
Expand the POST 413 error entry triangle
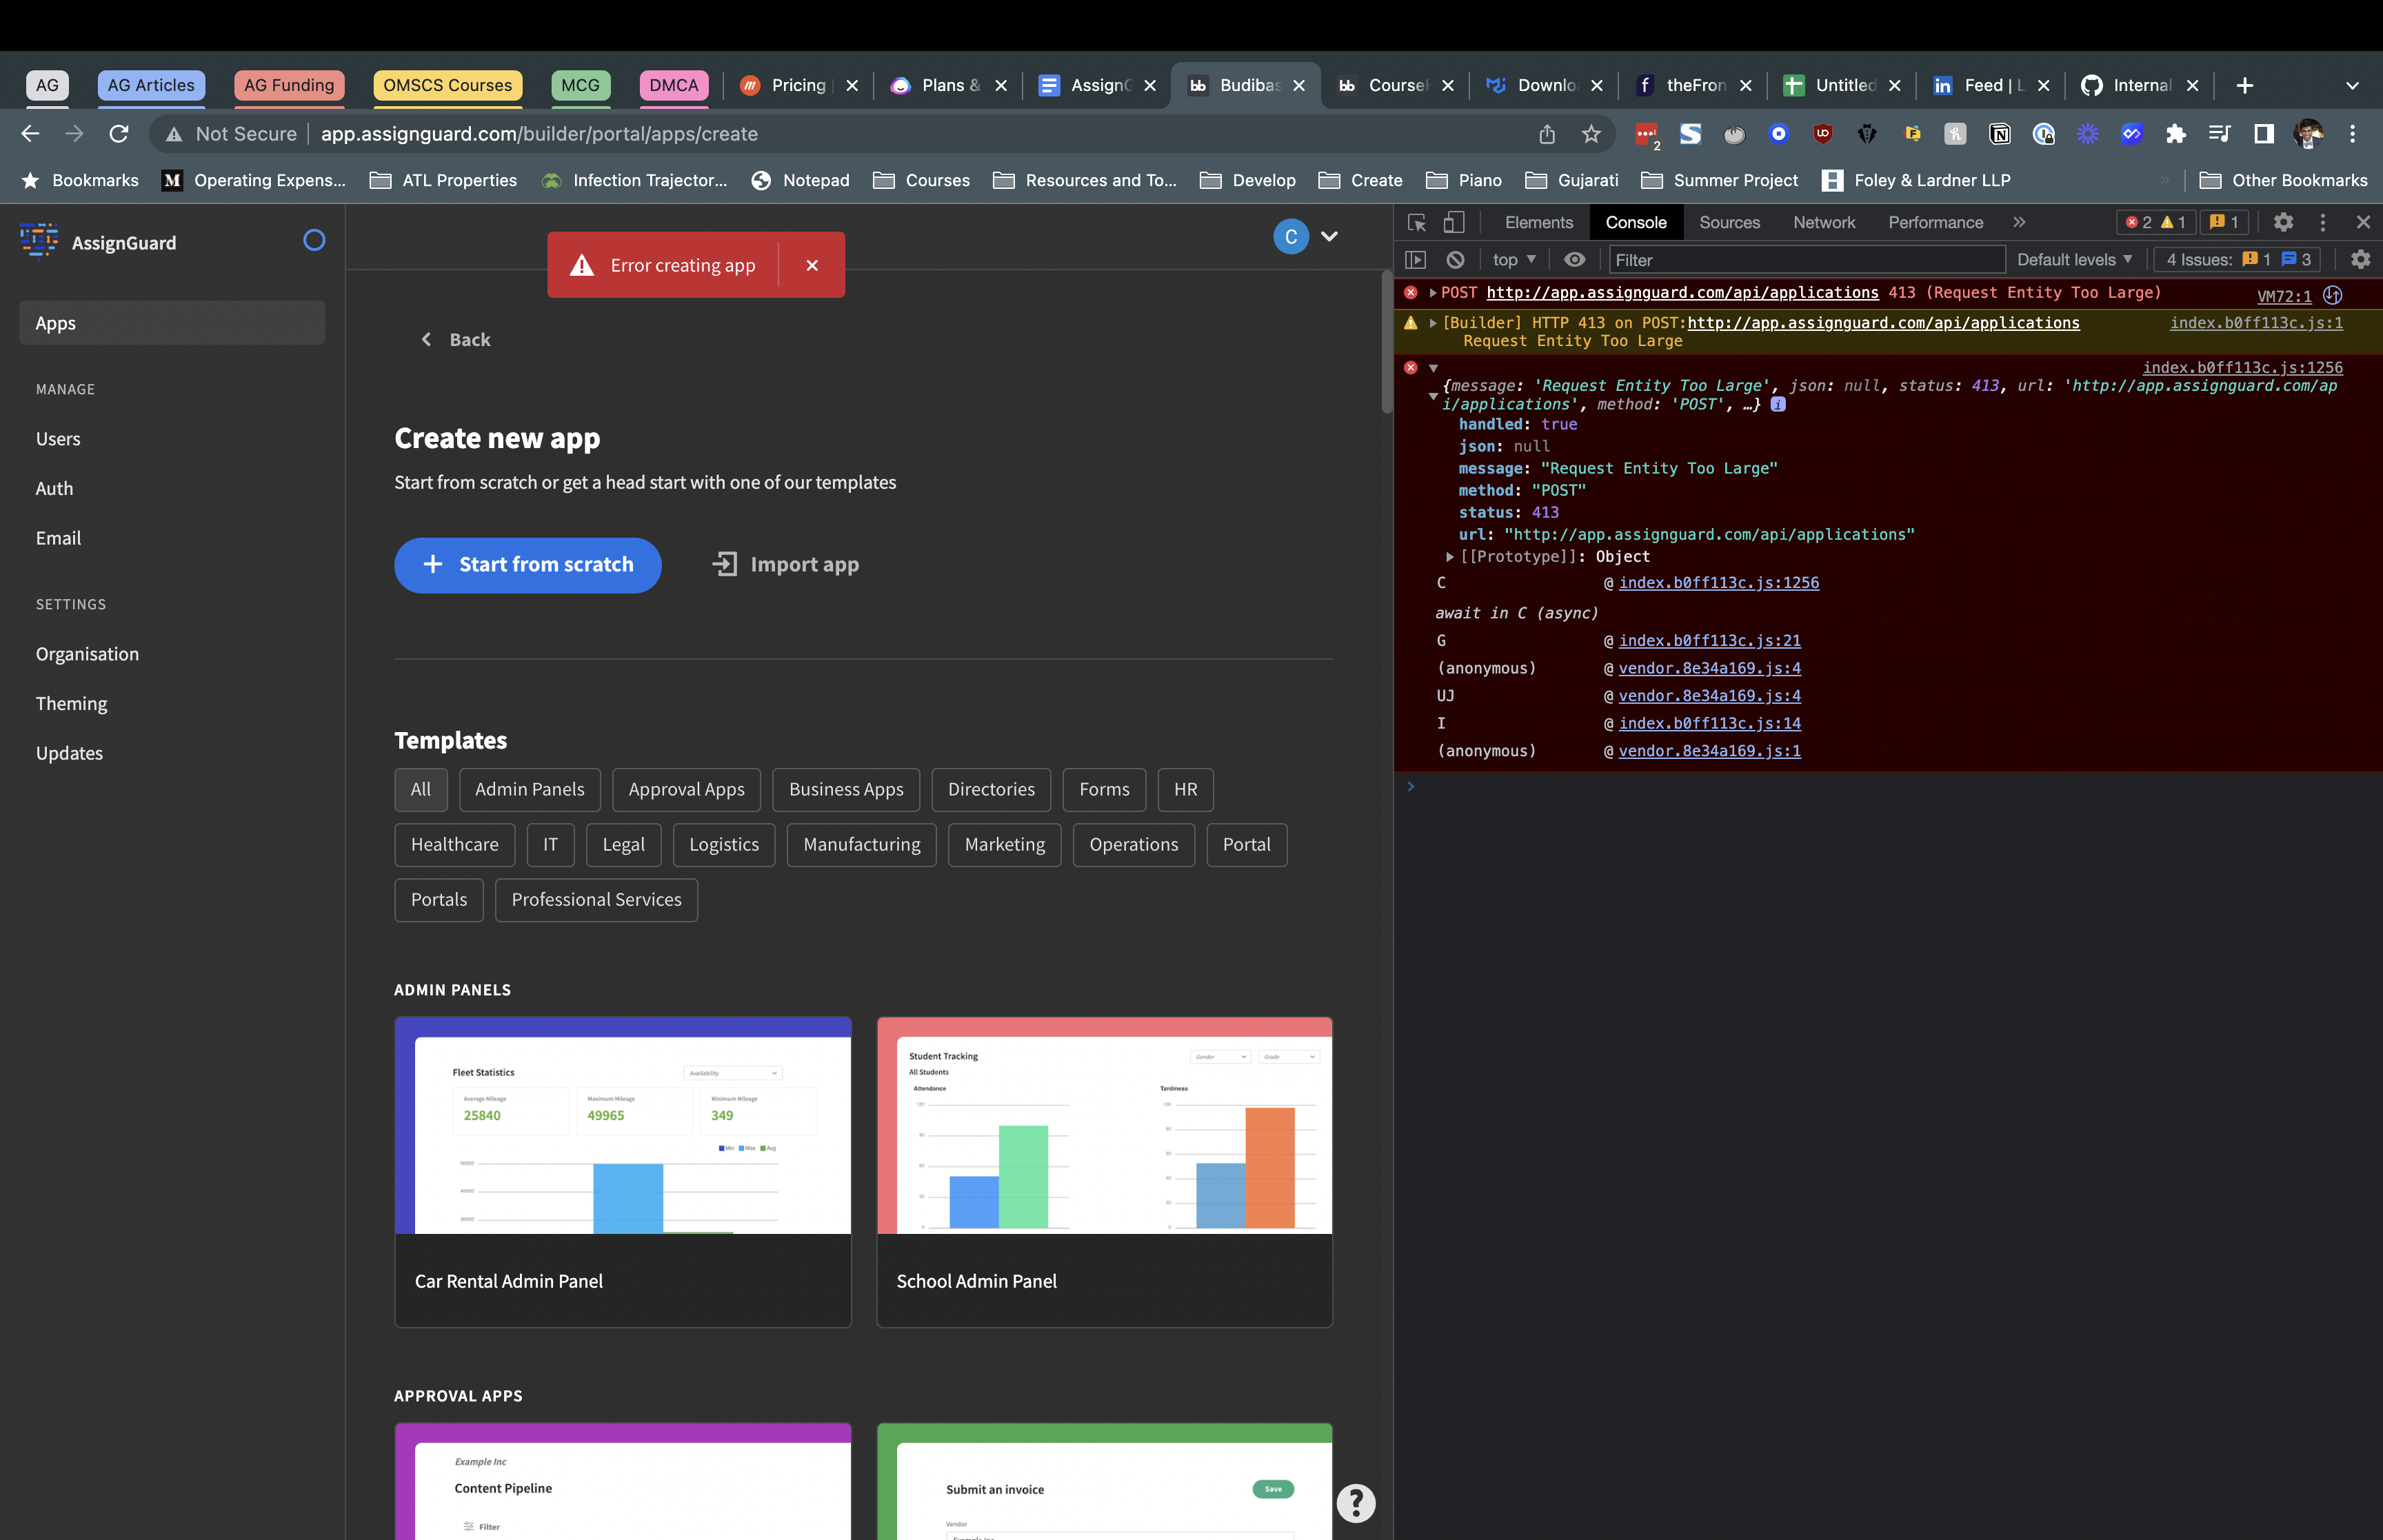click(1433, 293)
